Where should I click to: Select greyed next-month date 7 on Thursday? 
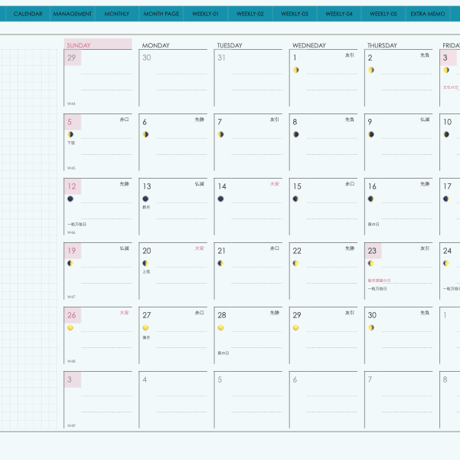[370, 379]
